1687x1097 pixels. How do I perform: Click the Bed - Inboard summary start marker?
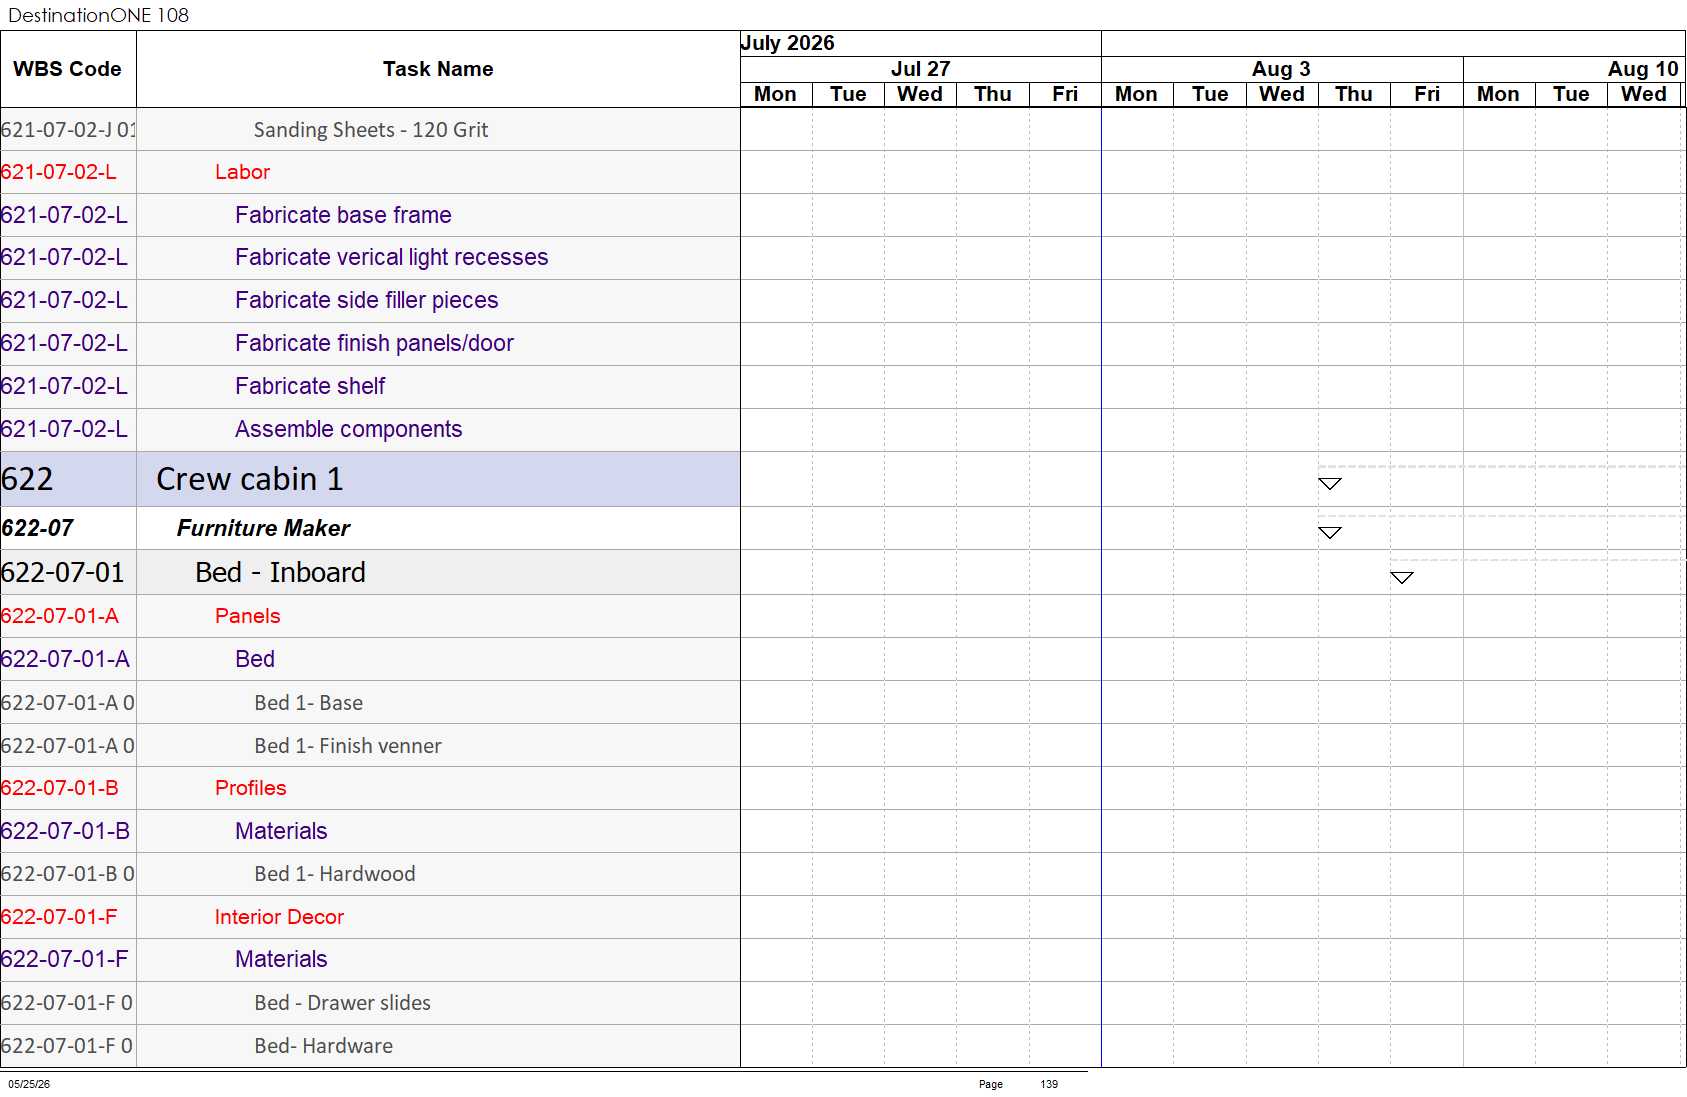pos(1402,578)
